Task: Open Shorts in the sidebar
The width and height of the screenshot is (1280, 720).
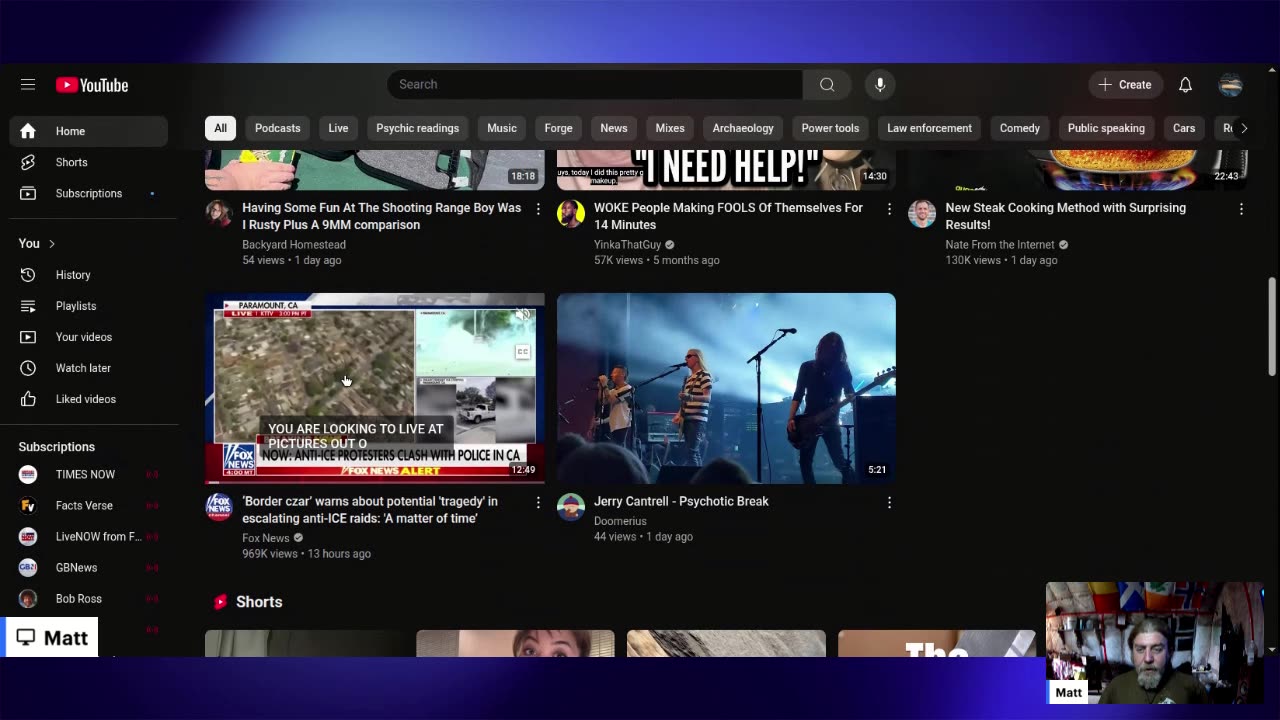Action: (89, 162)
